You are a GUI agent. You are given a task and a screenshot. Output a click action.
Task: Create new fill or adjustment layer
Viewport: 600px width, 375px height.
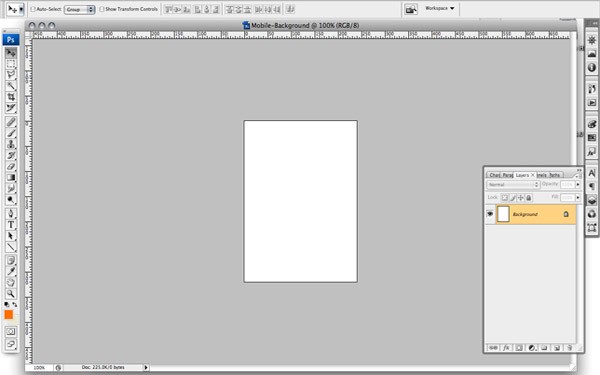click(532, 348)
